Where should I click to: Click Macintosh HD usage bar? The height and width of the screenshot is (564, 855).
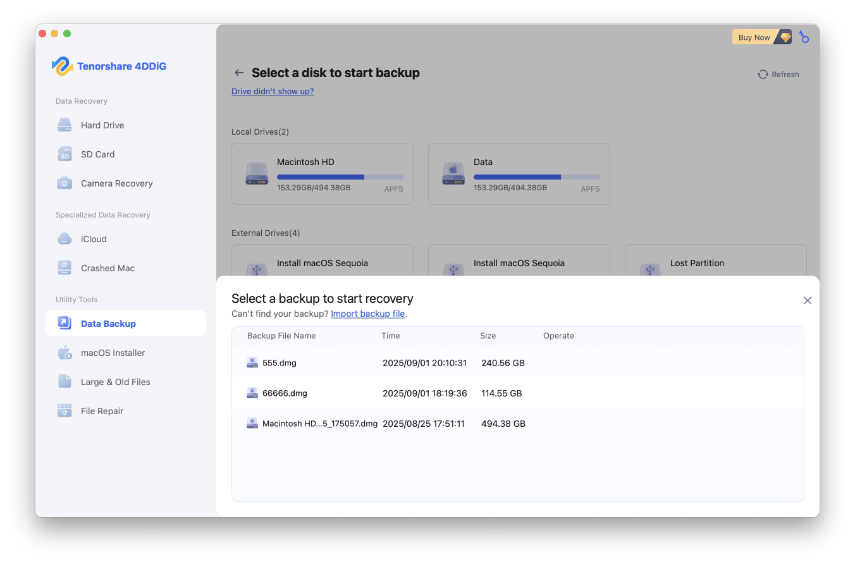[x=340, y=177]
